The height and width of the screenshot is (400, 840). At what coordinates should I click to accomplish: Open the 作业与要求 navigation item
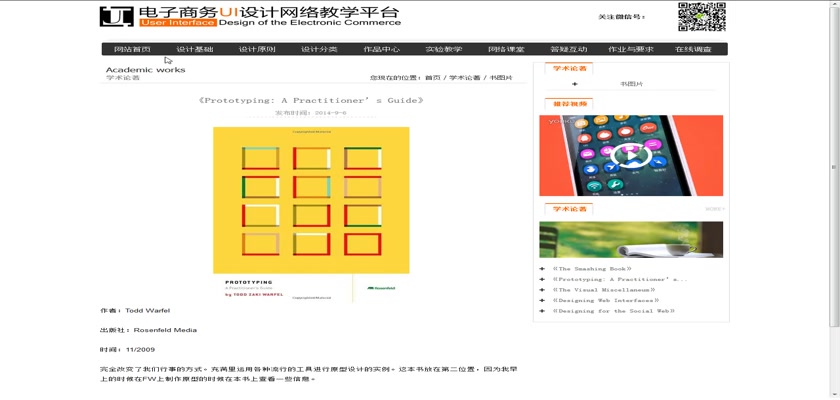[631, 49]
